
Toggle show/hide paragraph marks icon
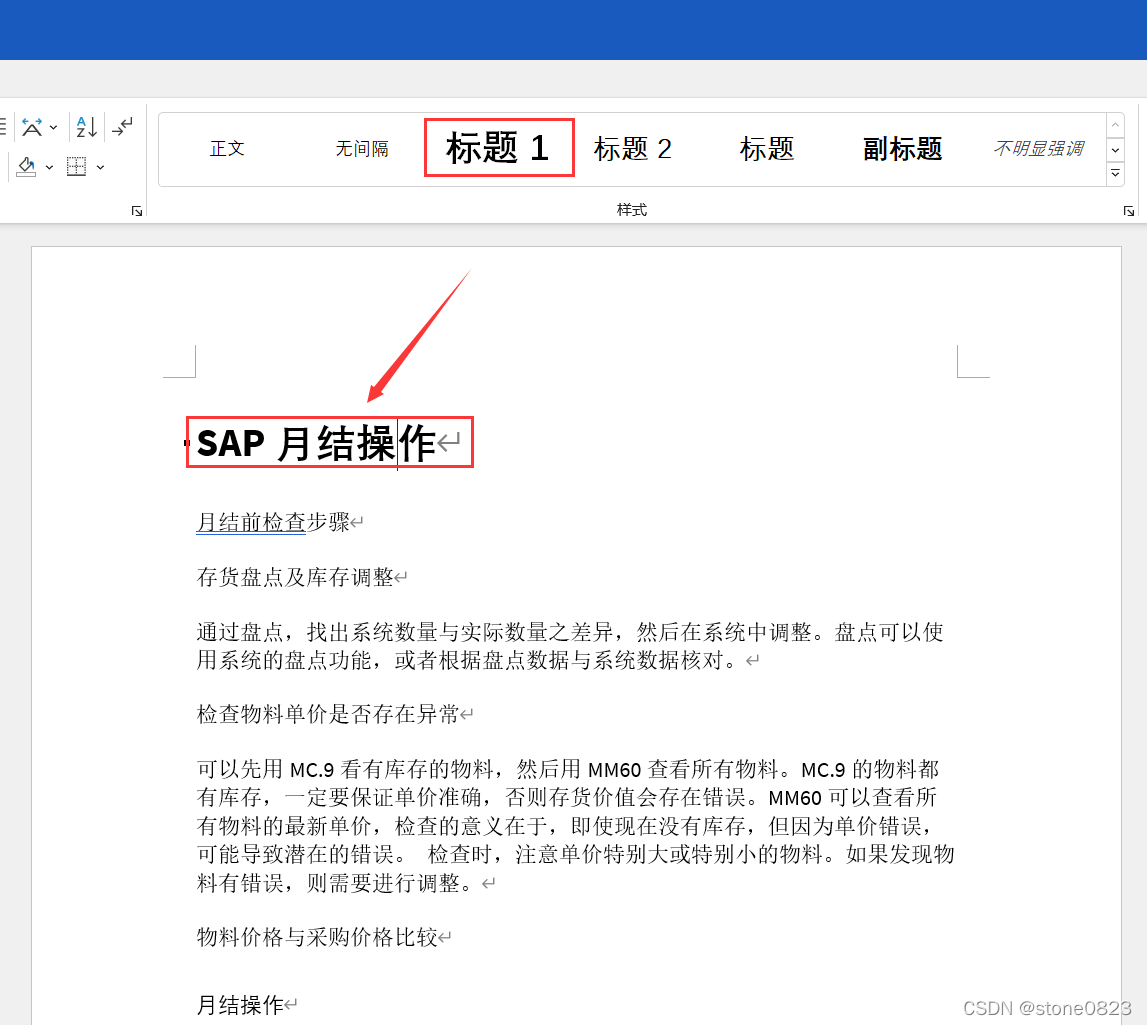point(122,127)
